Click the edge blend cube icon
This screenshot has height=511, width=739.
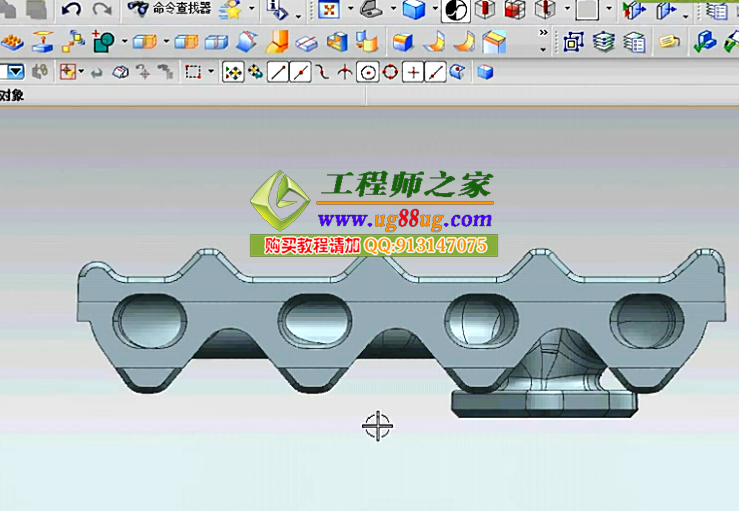(x=402, y=42)
